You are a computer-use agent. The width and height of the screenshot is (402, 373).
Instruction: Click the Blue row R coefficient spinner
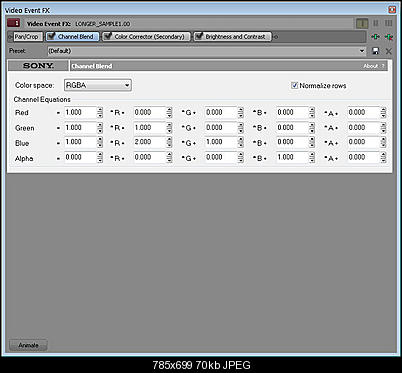[x=100, y=142]
